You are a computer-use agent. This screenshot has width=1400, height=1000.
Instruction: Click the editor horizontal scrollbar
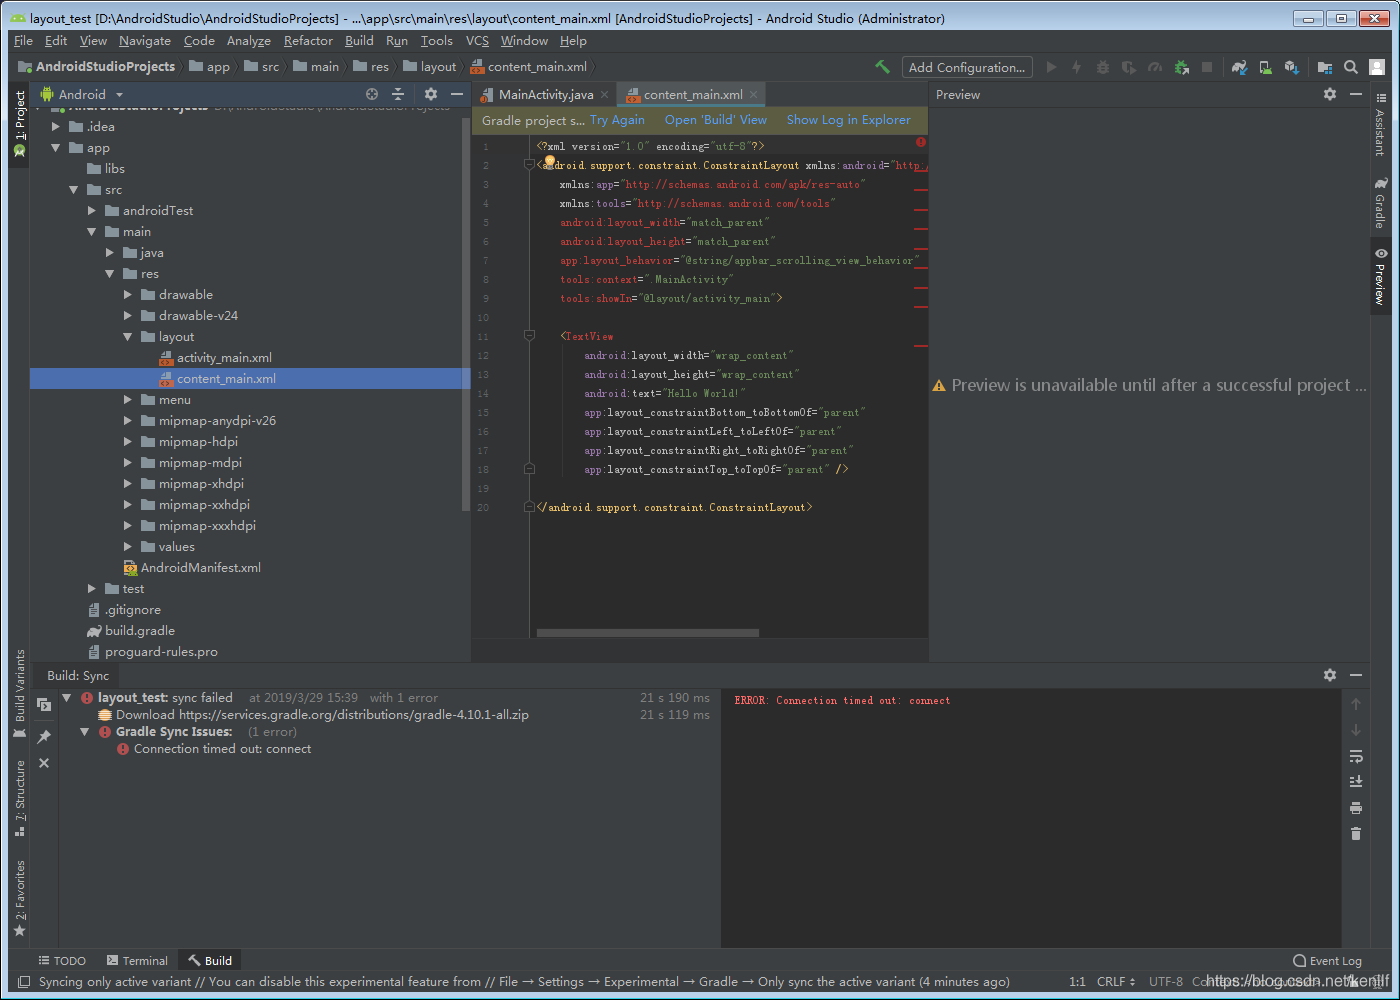click(647, 633)
